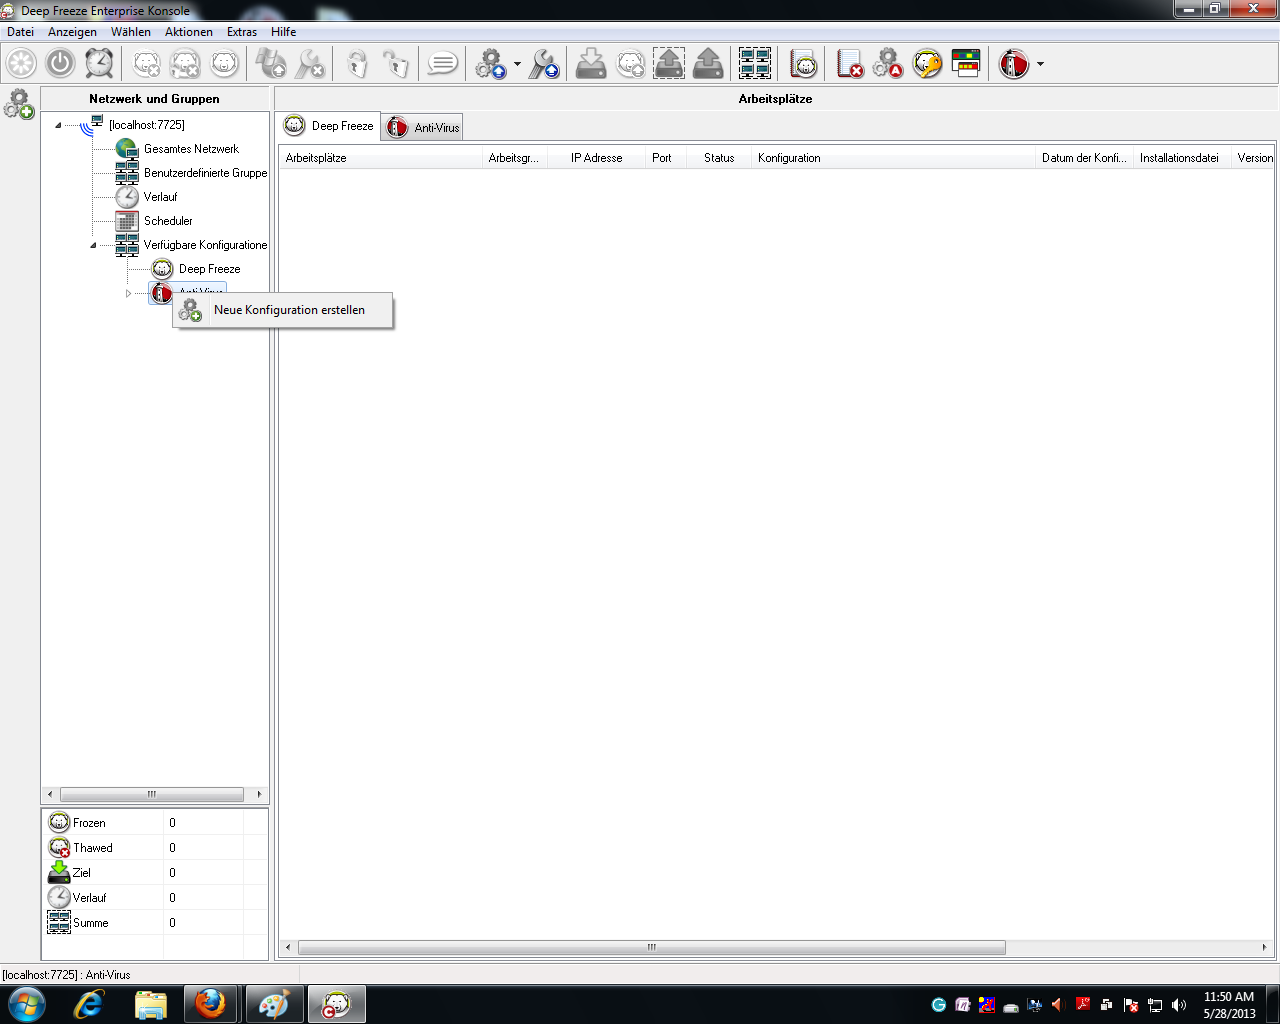This screenshot has height=1024, width=1280.
Task: Click the gears with red A icon
Action: 888,64
